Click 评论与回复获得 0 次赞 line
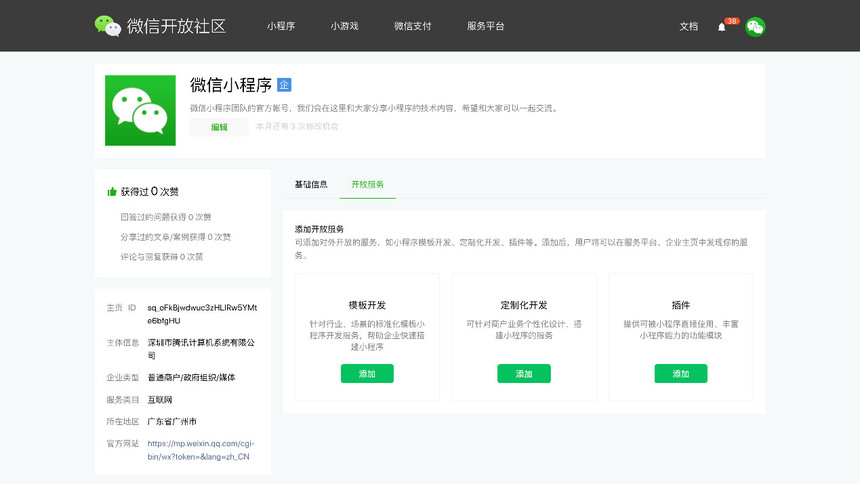The width and height of the screenshot is (860, 484). coord(162,256)
